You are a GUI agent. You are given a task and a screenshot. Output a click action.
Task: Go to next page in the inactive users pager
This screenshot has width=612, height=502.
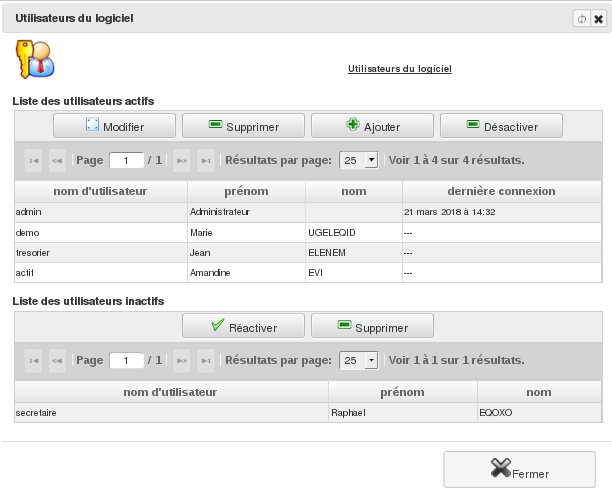(182, 361)
